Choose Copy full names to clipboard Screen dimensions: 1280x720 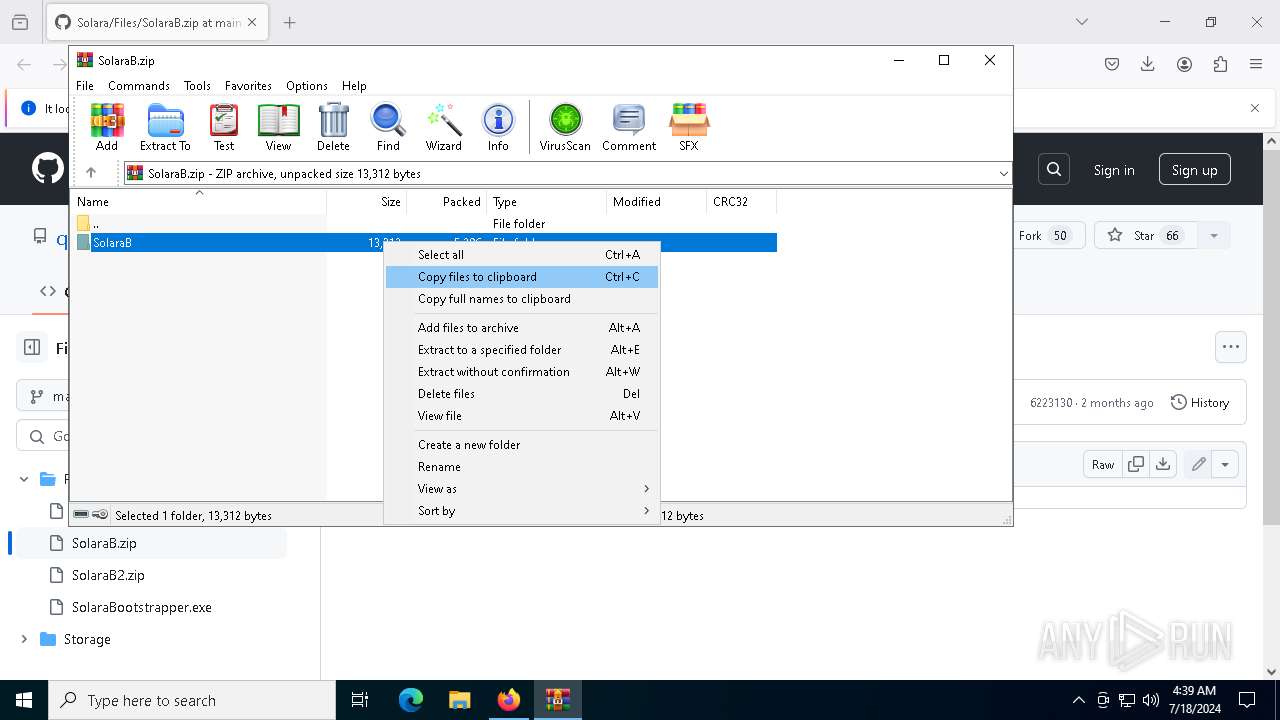coord(522,299)
